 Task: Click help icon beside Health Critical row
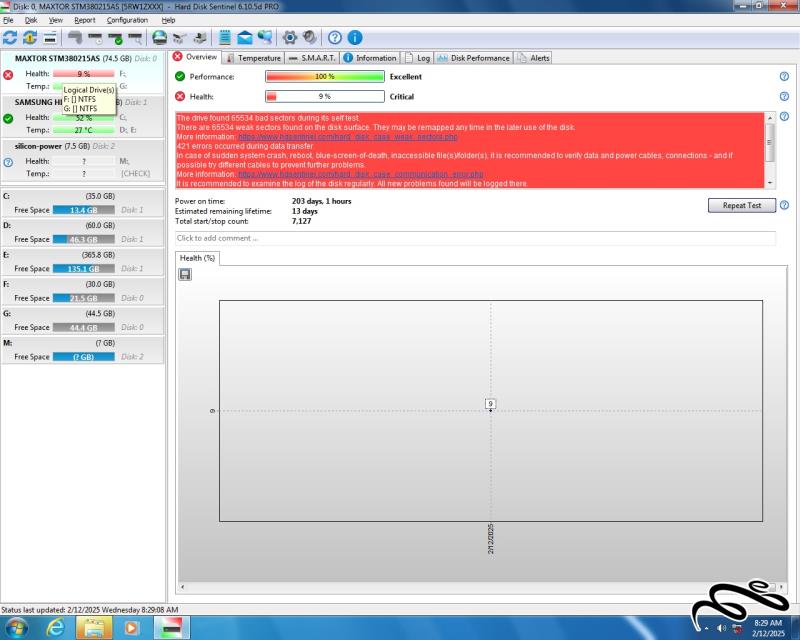784,96
